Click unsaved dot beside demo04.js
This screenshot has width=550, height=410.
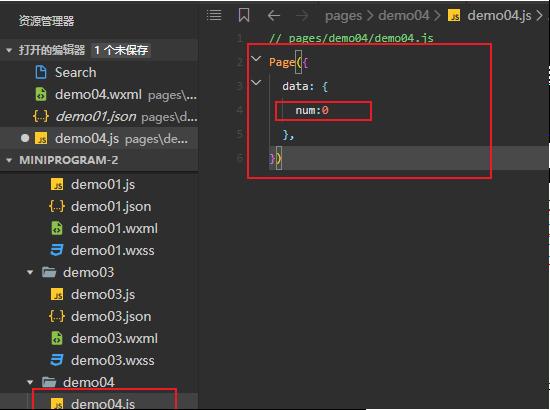[x=25, y=138]
